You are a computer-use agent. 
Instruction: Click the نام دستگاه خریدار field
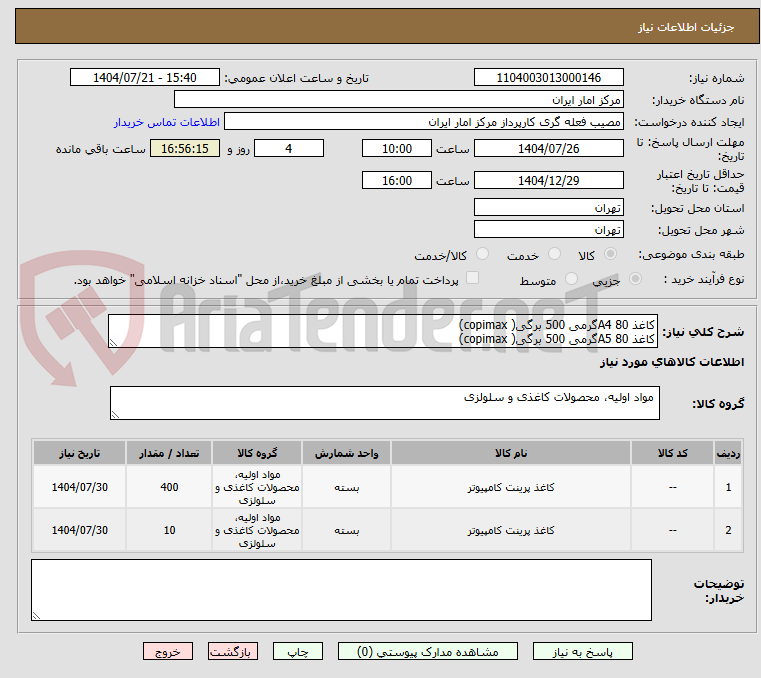(398, 100)
